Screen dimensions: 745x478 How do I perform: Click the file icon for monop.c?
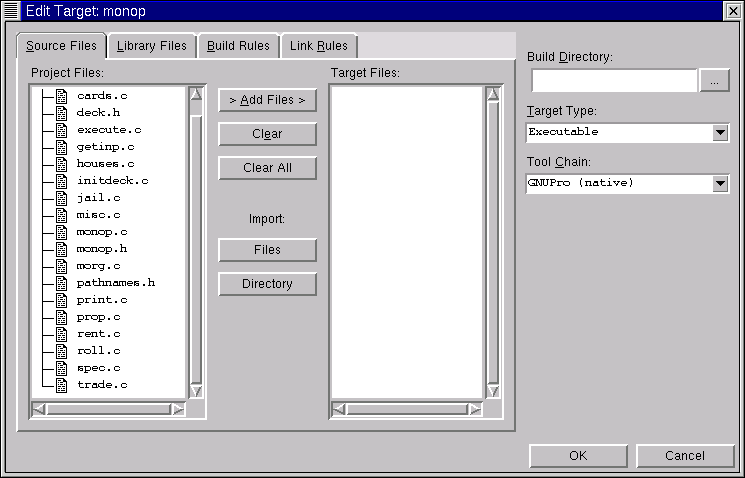61,232
